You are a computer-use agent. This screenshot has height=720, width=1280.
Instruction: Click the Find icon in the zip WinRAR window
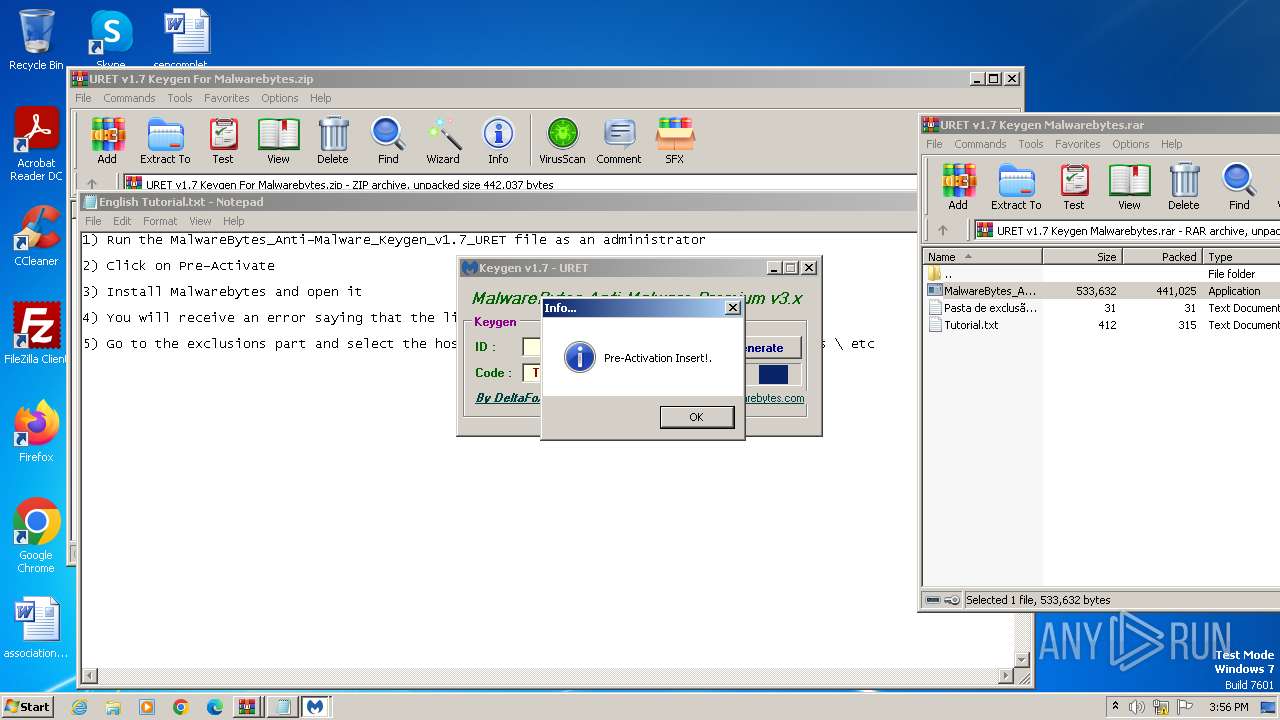click(388, 141)
